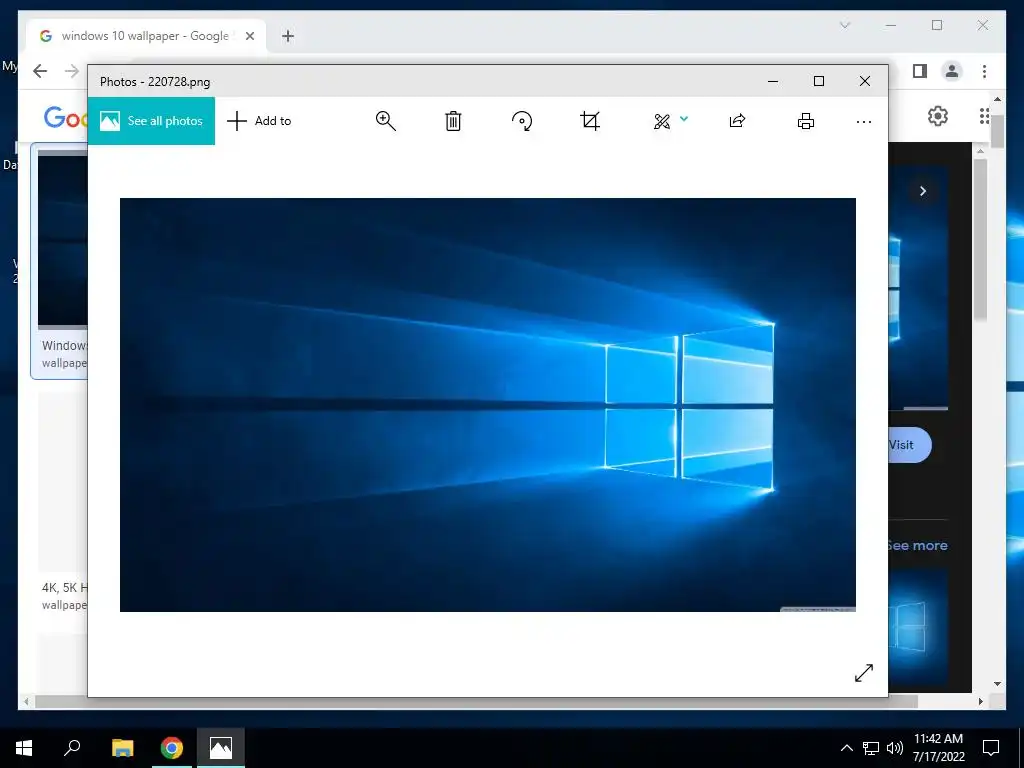1024x768 pixels.
Task: Click Add to in Photos toolbar
Action: tap(259, 121)
